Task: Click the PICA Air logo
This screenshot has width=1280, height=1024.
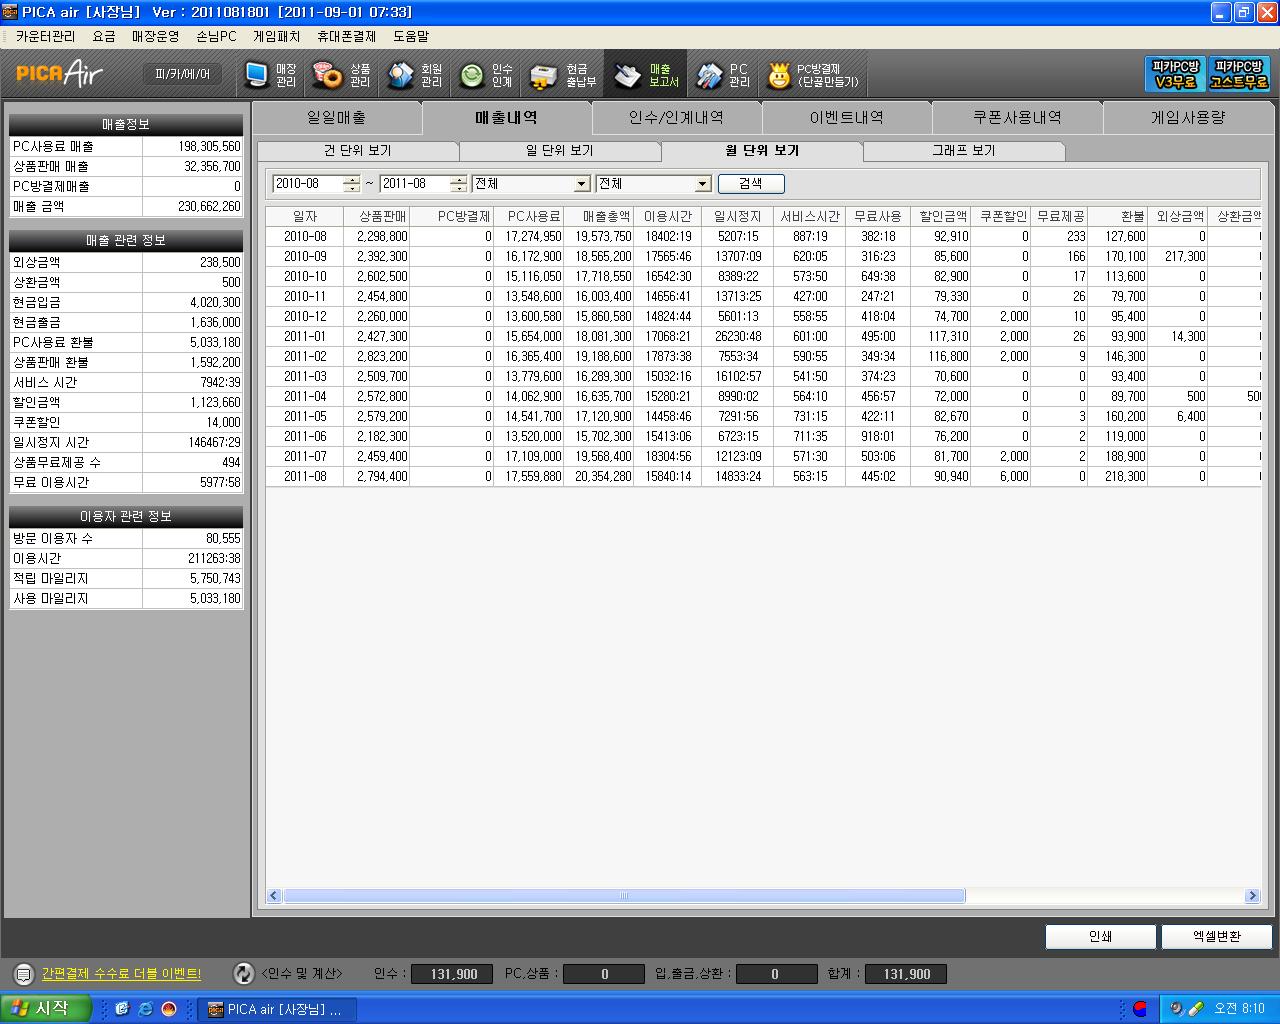Action: pos(60,73)
